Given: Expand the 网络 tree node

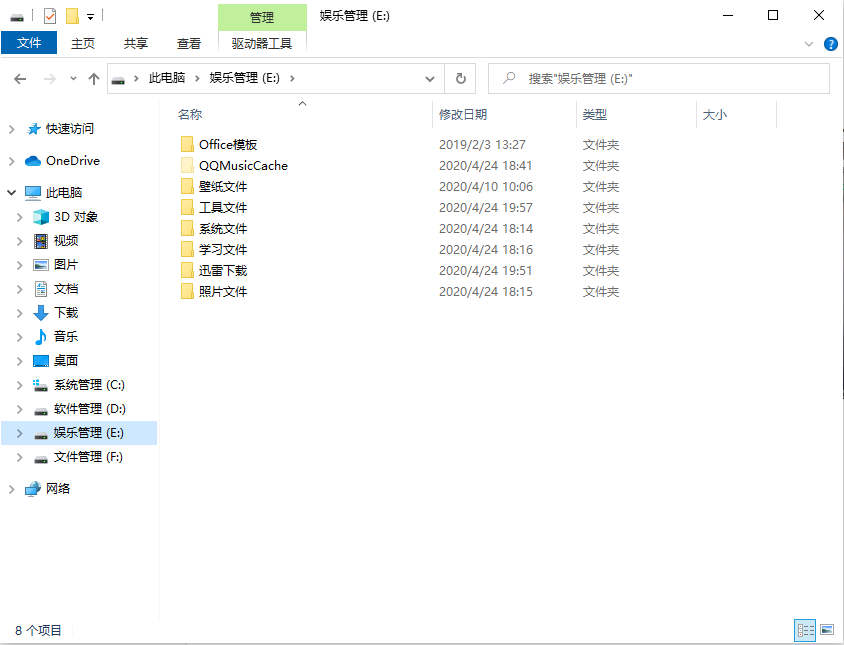Looking at the screenshot, I should 11,489.
